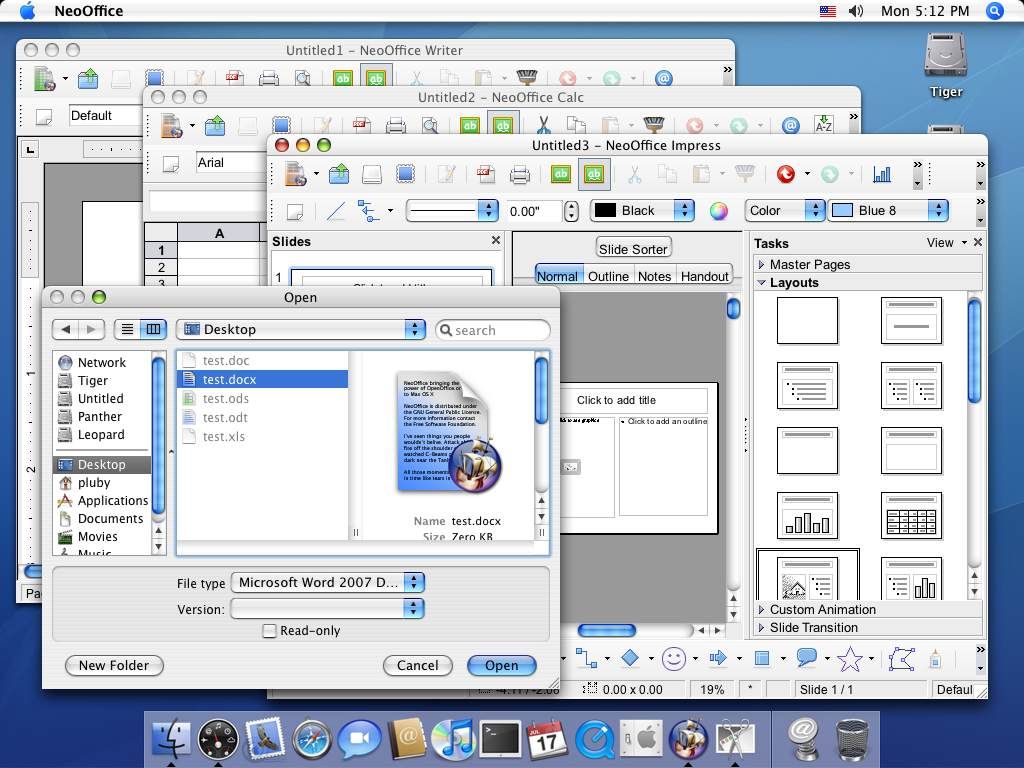Click the search field in Open dialog
Screen dimensions: 1024x768
pos(493,330)
